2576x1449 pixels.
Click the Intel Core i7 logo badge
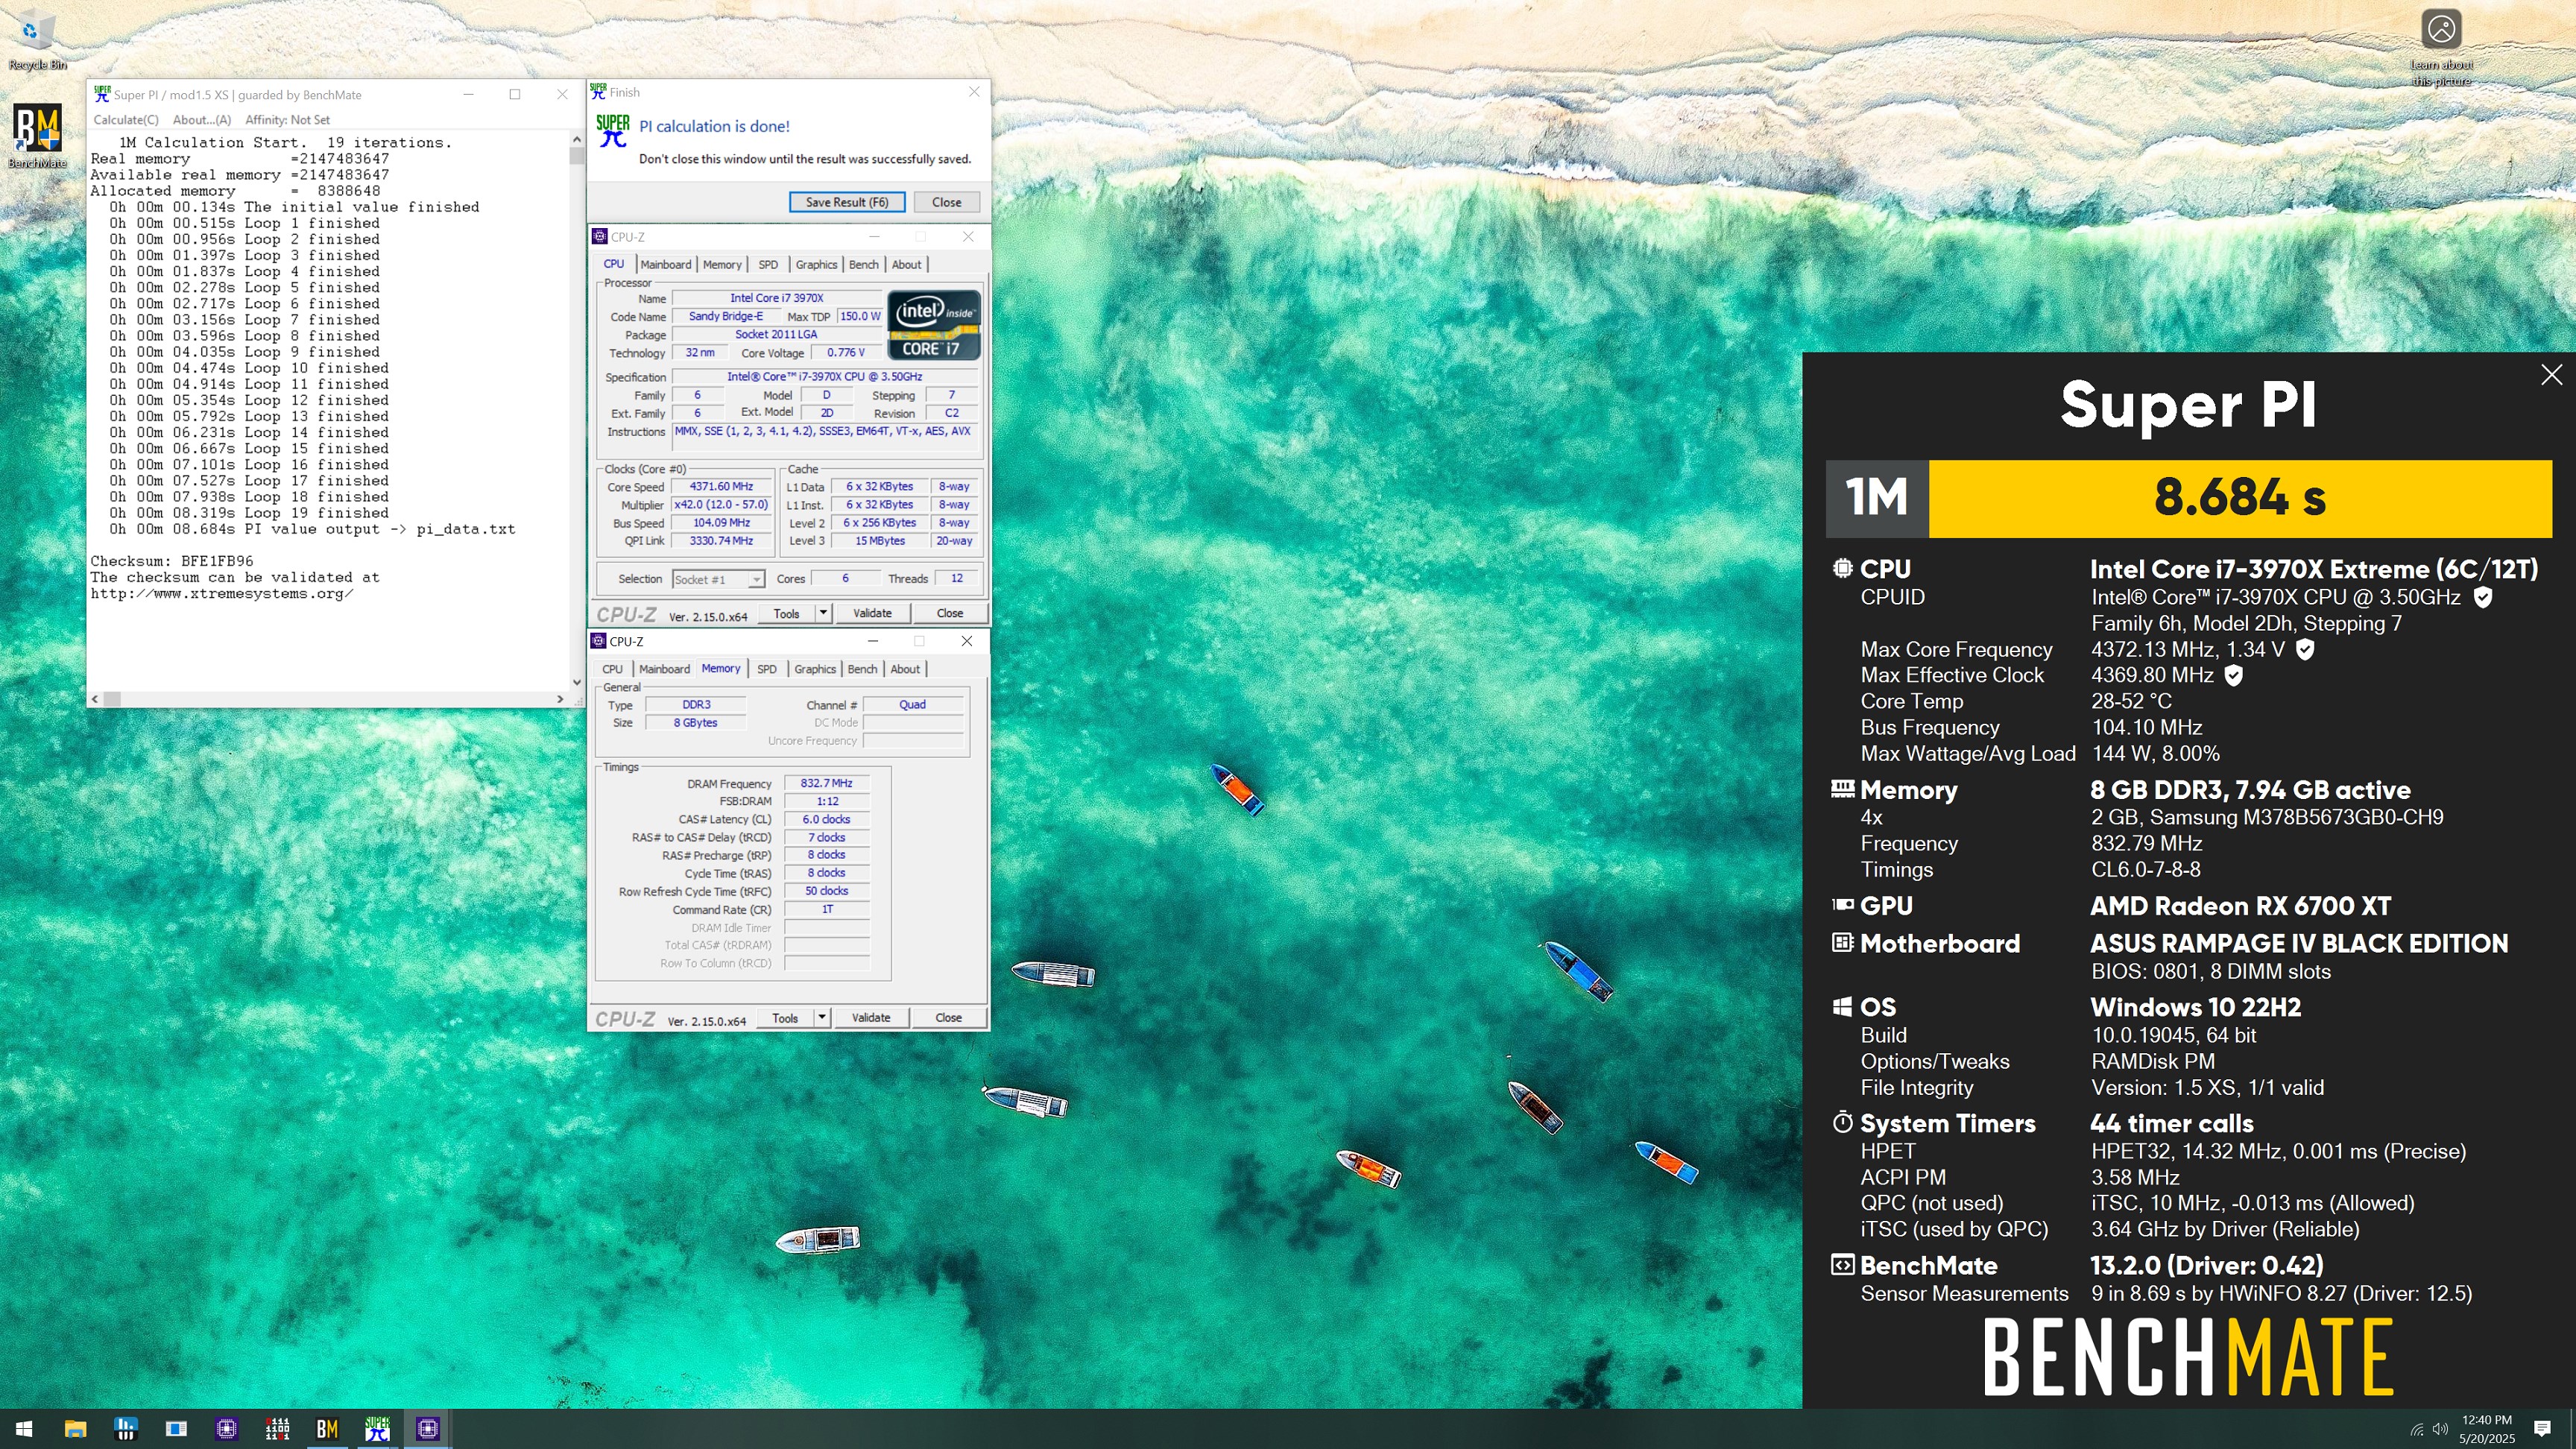(x=934, y=325)
